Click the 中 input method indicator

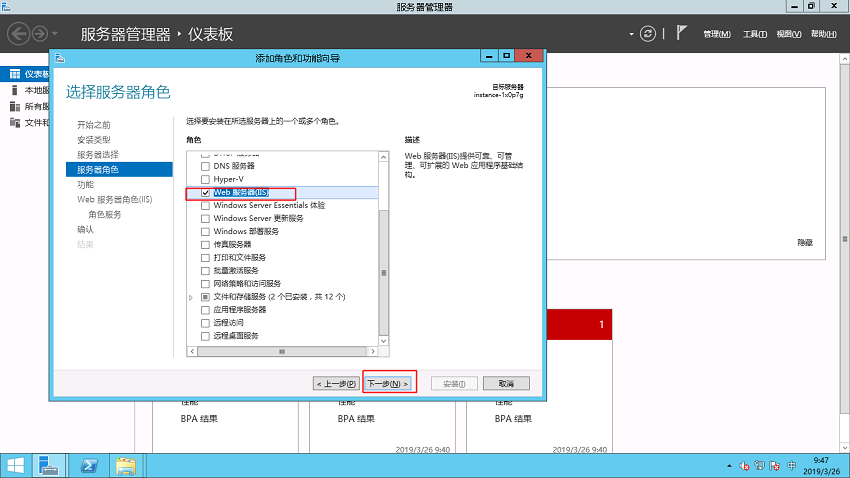(x=792, y=466)
